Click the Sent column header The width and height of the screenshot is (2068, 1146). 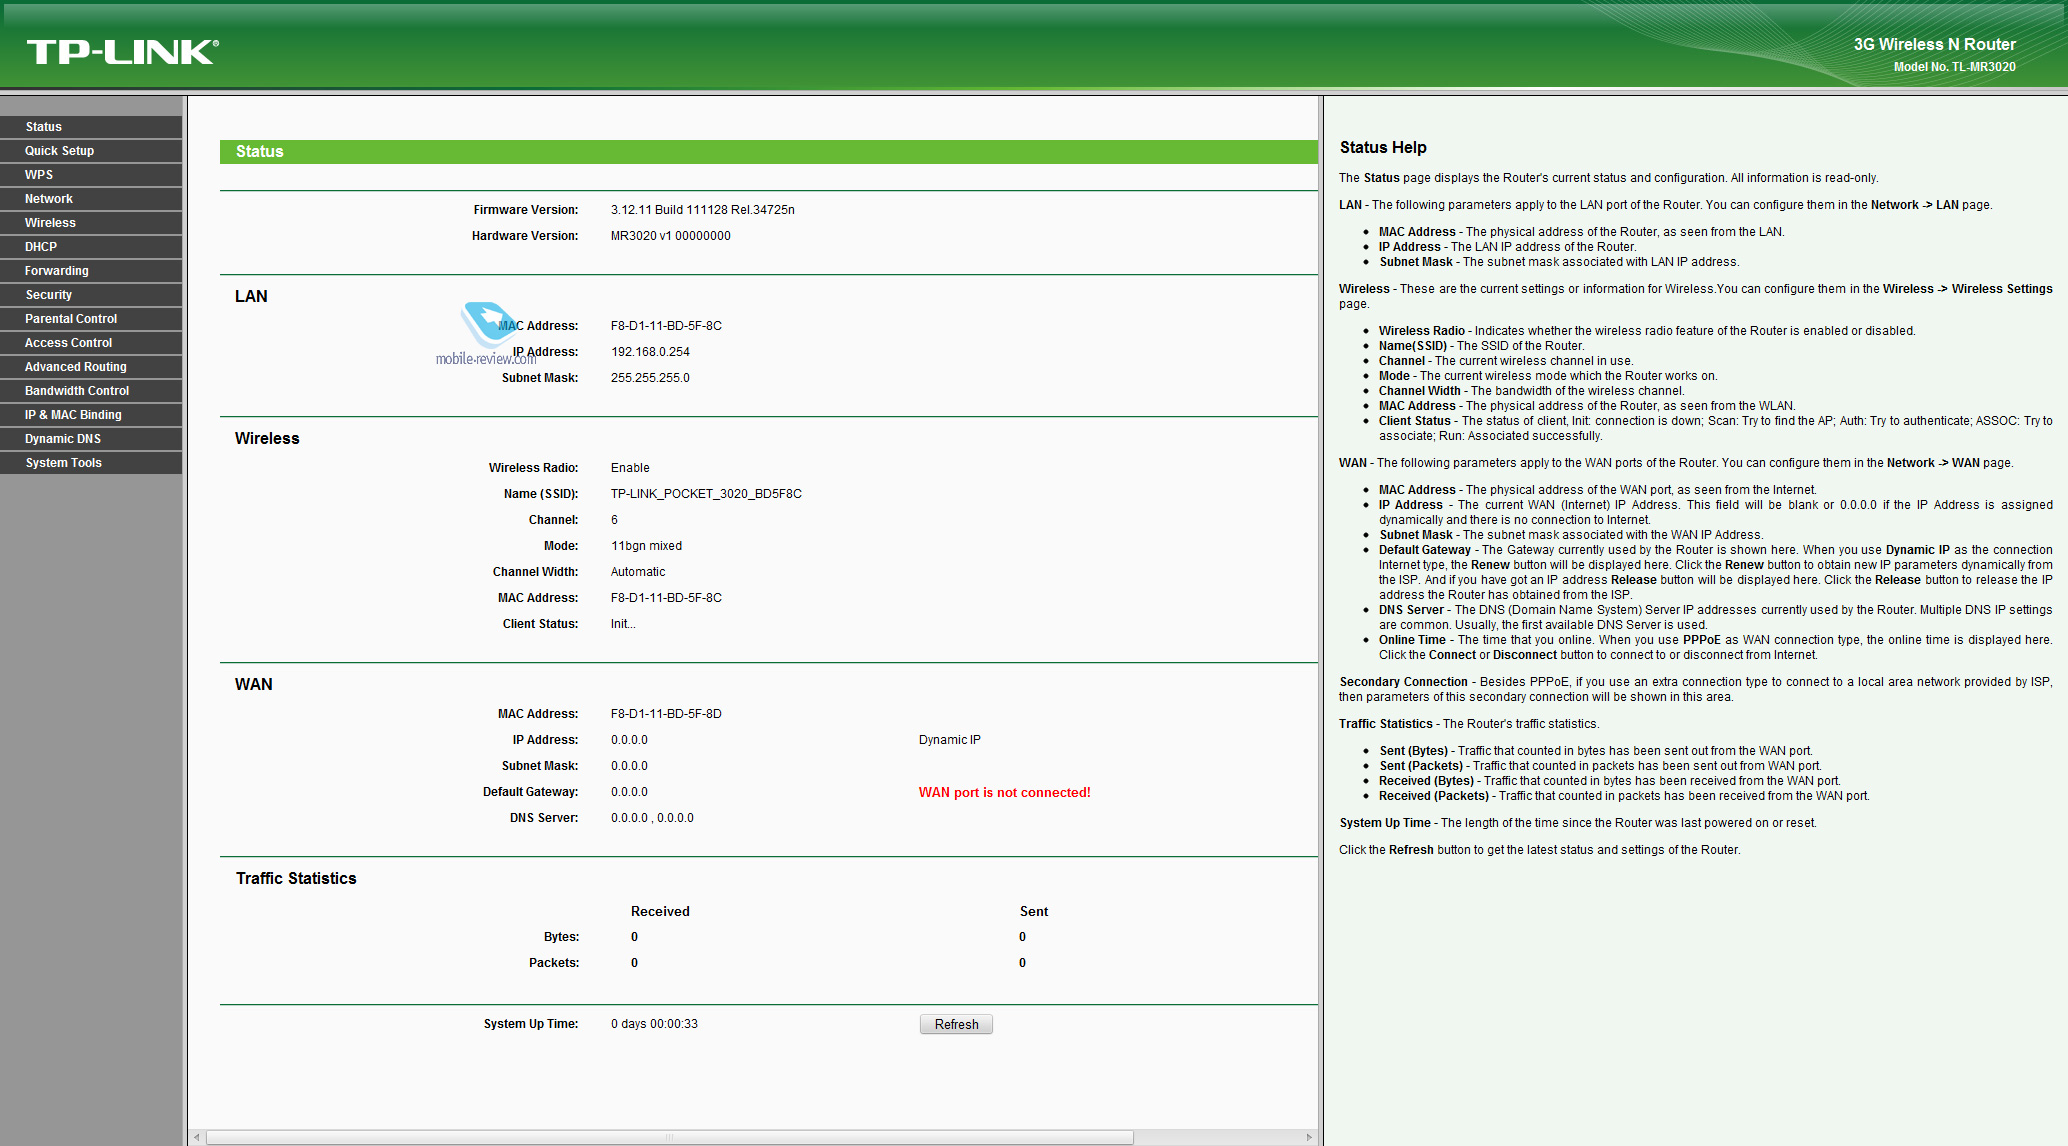1034,912
